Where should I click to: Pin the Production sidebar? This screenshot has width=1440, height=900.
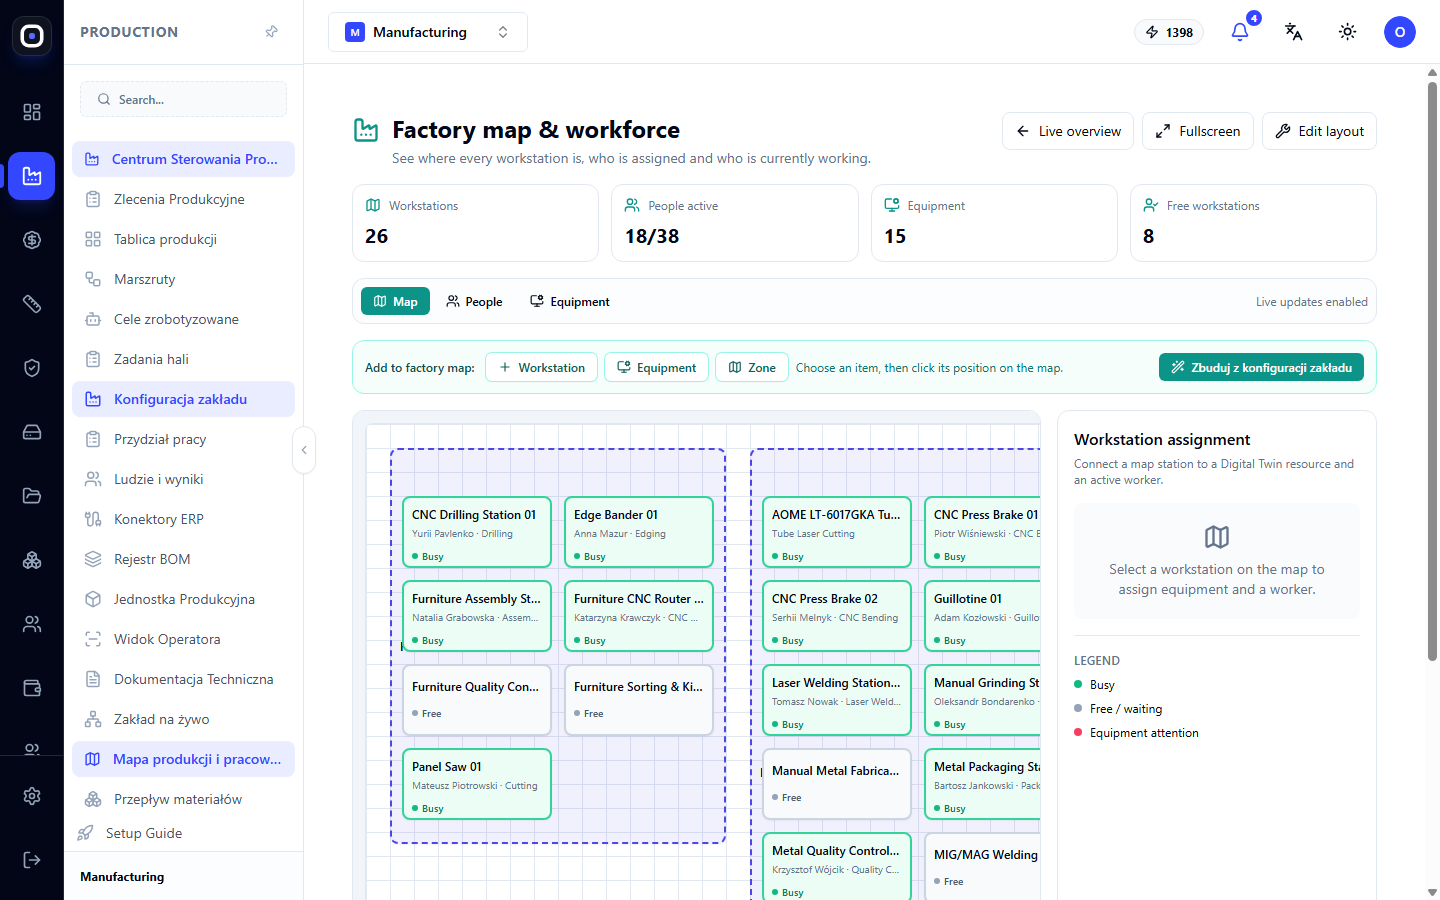point(271,32)
